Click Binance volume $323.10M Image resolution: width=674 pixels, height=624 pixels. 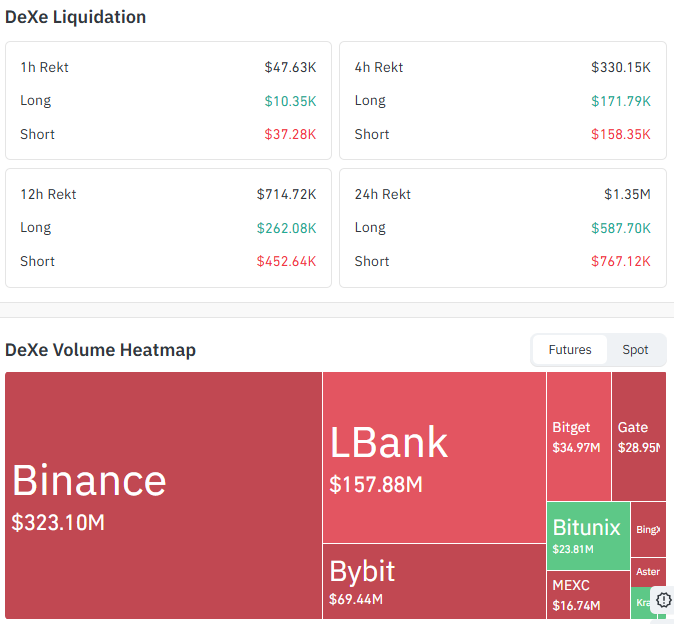[x=58, y=523]
